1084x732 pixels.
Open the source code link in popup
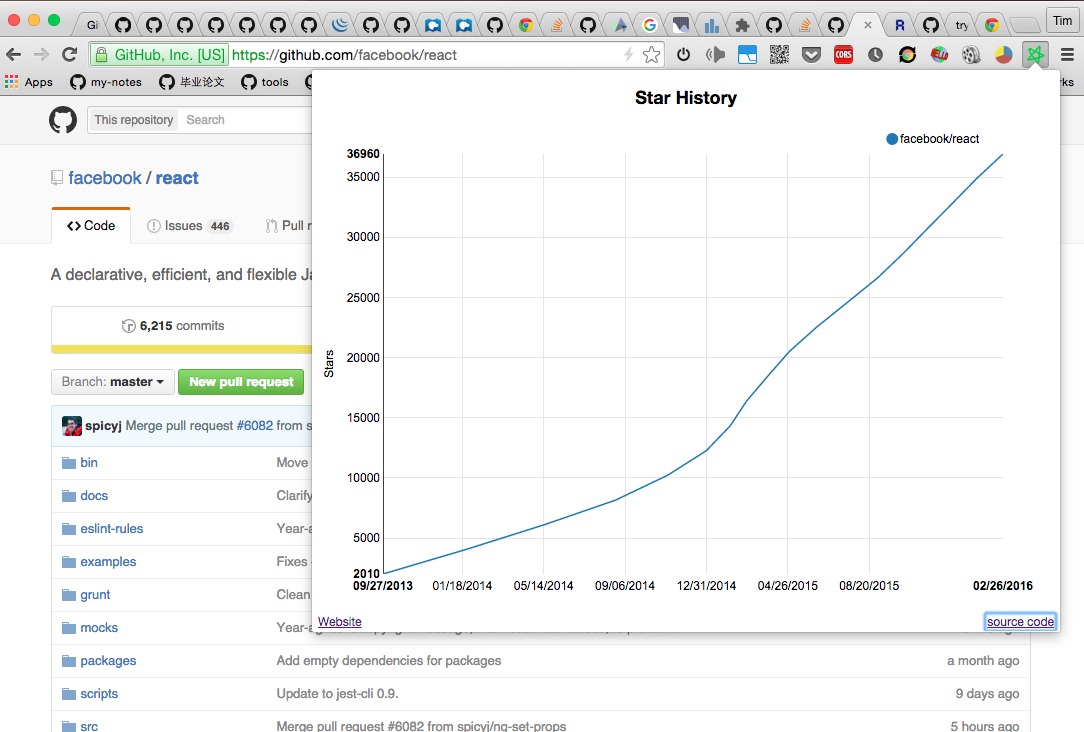[x=1020, y=621]
